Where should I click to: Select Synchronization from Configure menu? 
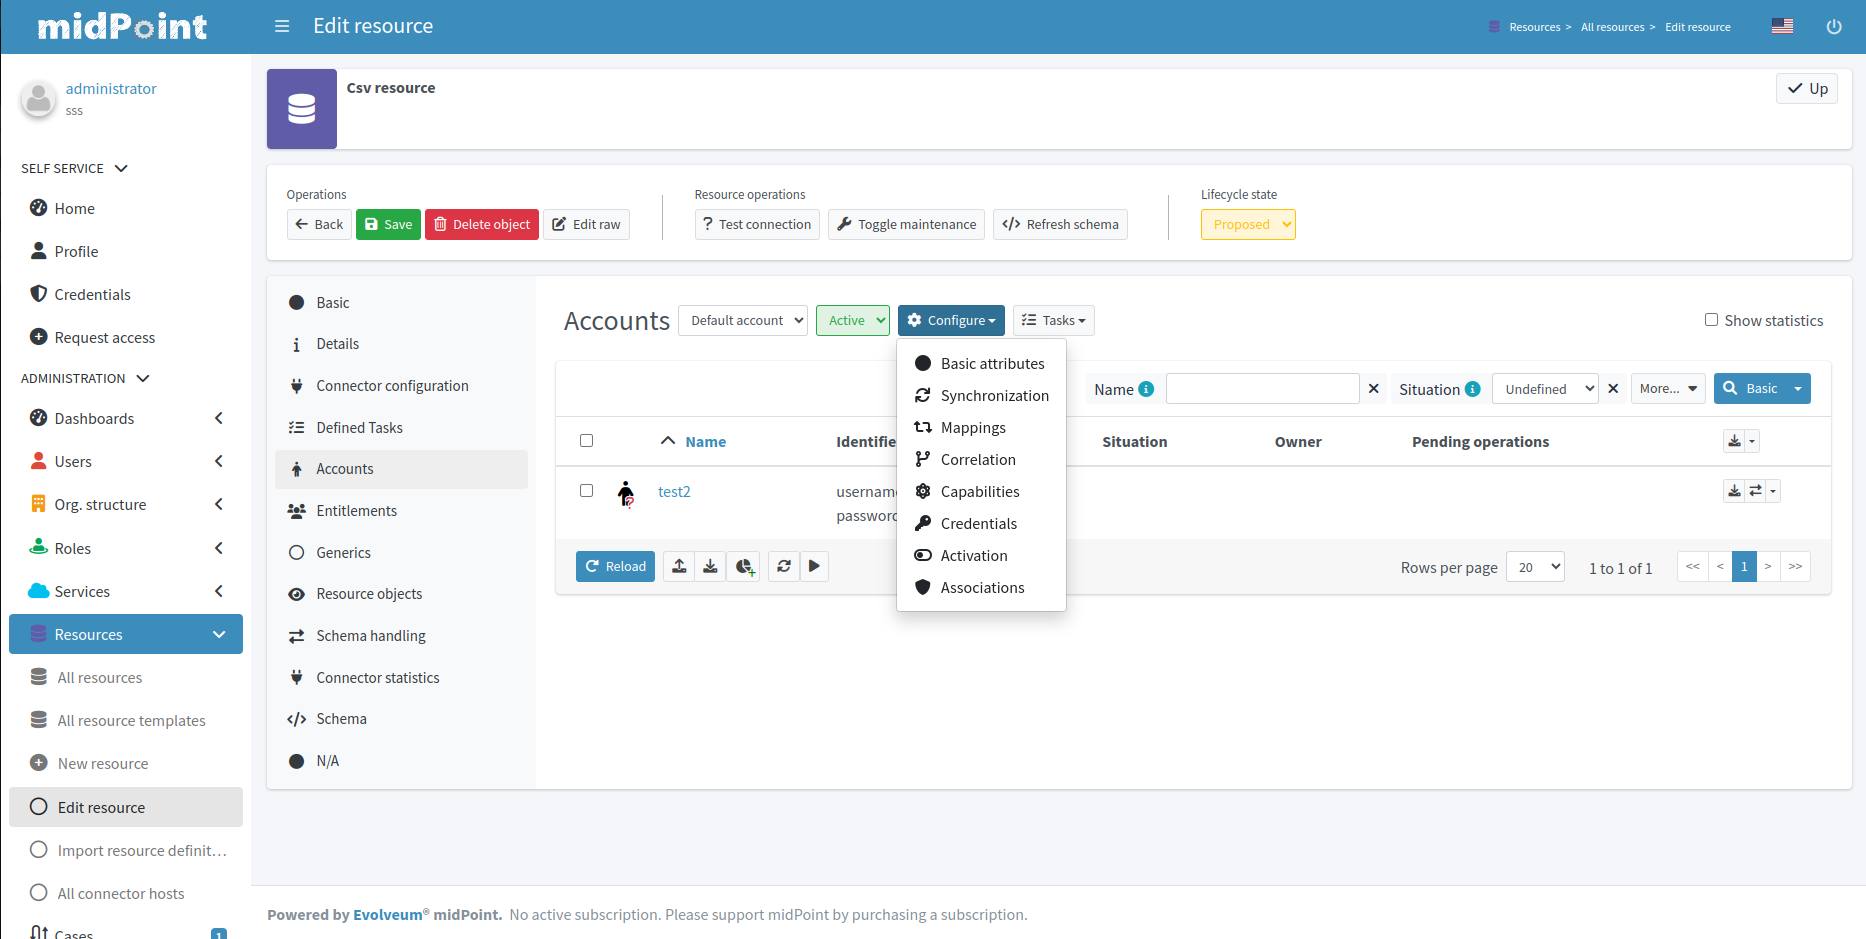pyautogui.click(x=994, y=396)
